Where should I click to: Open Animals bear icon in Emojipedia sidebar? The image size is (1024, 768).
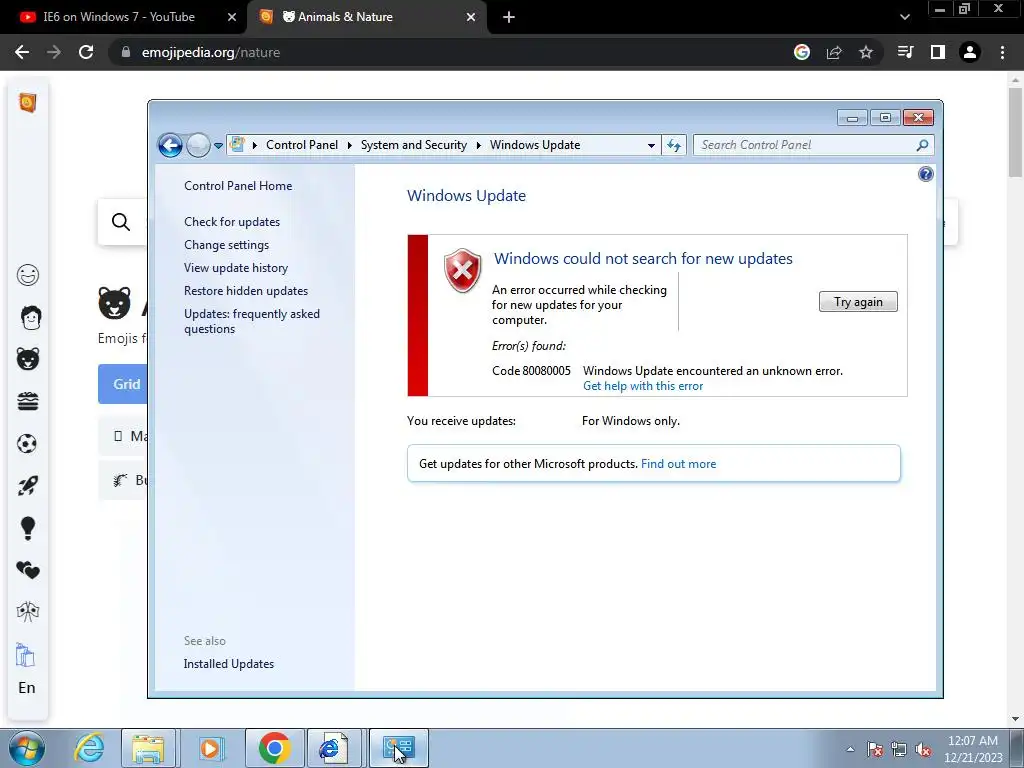tap(27, 359)
